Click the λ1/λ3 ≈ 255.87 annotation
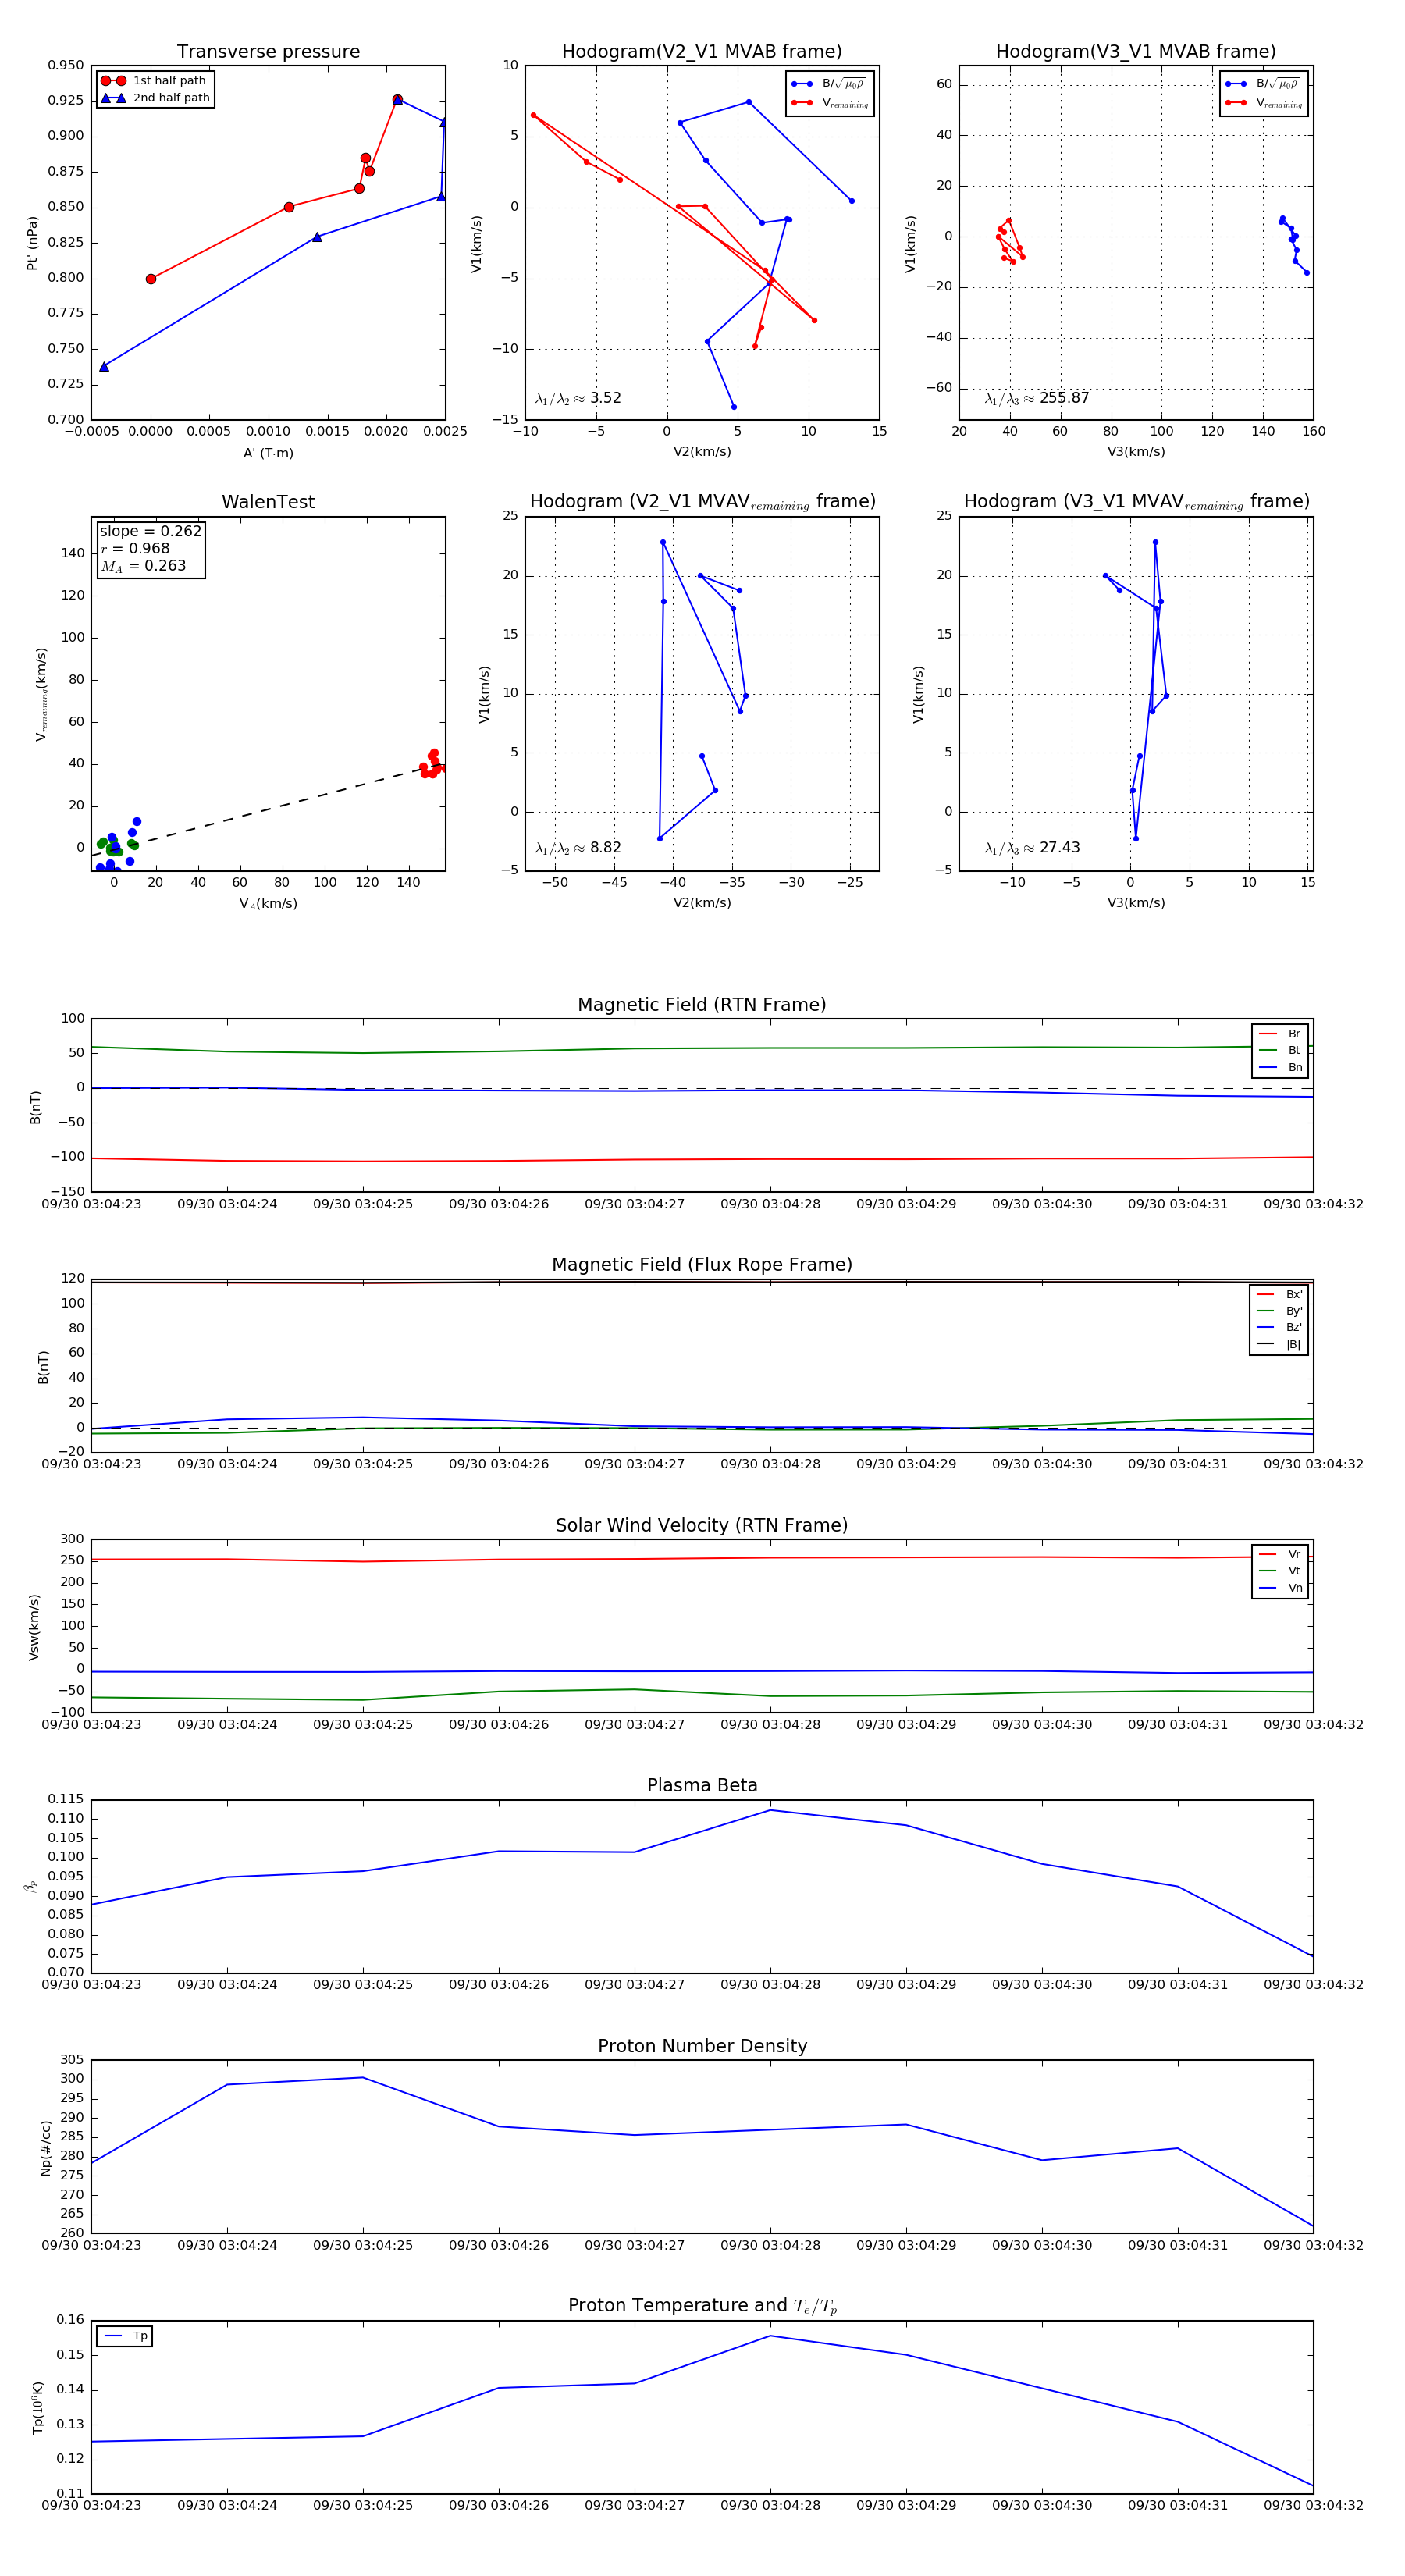Viewport: 1405px width, 2576px height. pyautogui.click(x=1037, y=398)
